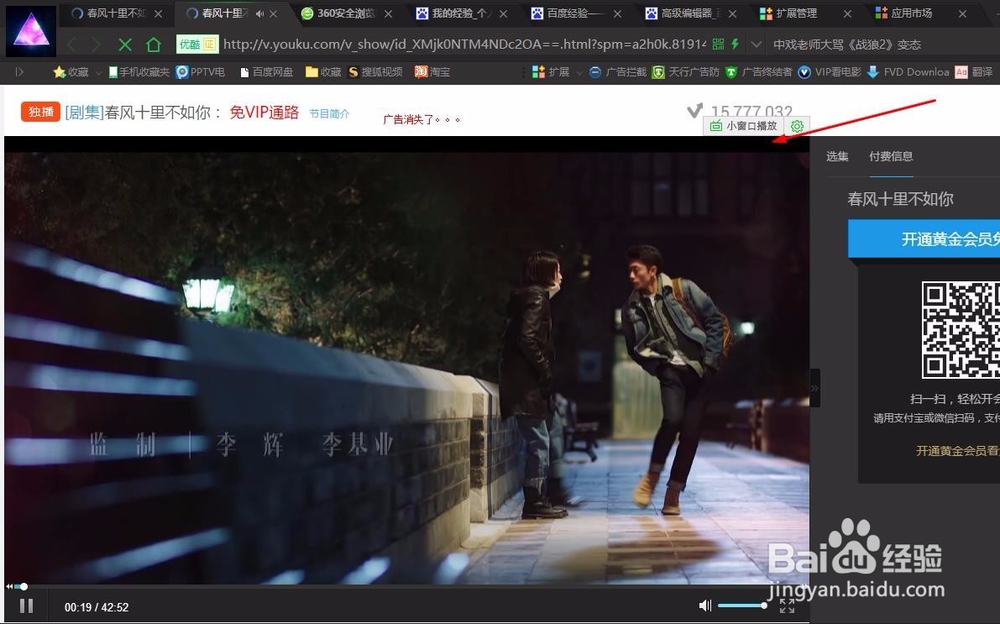The height and width of the screenshot is (624, 1000).
Task: Open the 扩展 extensions button
Action: tap(550, 72)
